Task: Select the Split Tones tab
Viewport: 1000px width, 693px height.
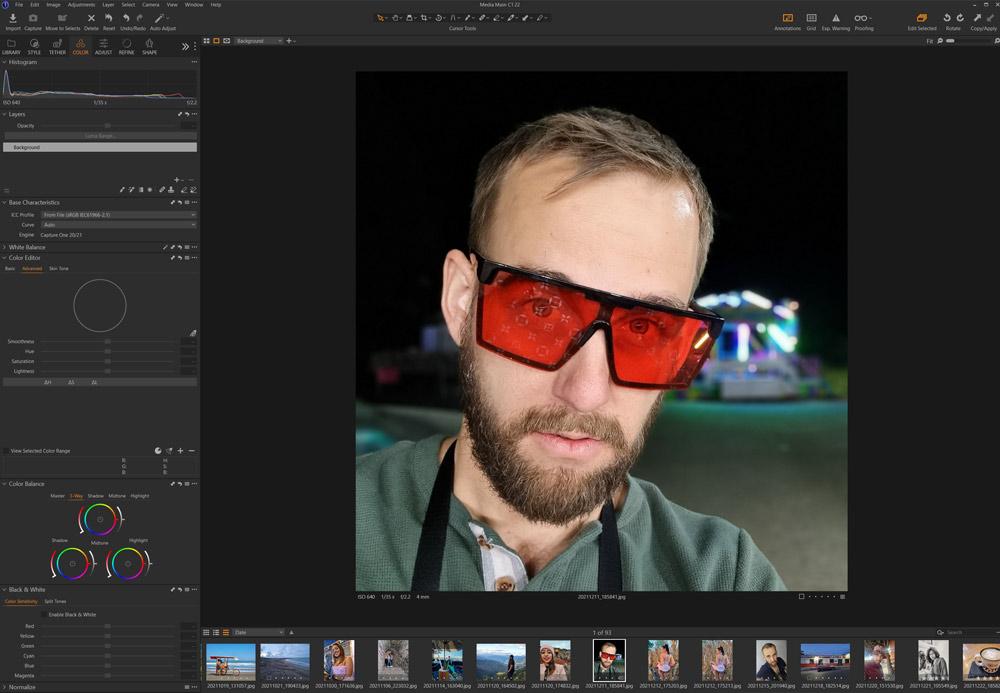Action: [x=55, y=602]
